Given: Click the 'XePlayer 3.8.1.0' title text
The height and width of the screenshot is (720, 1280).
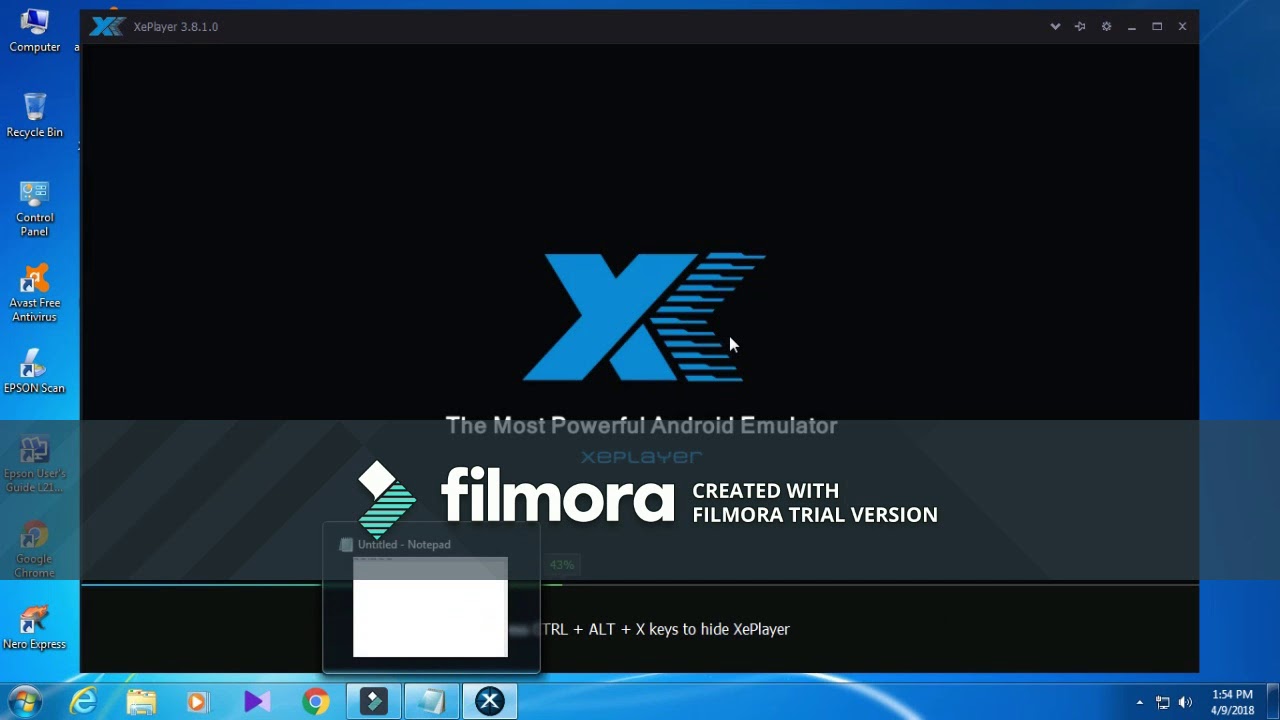Looking at the screenshot, I should [176, 27].
